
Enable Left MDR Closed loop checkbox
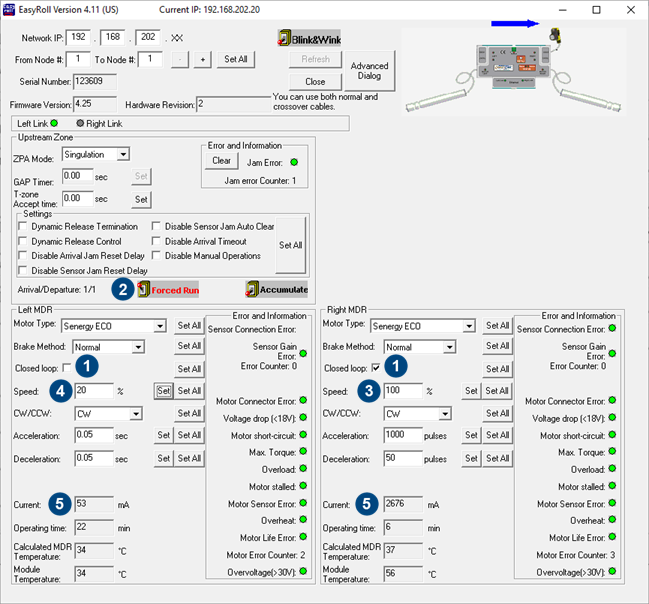(67, 368)
